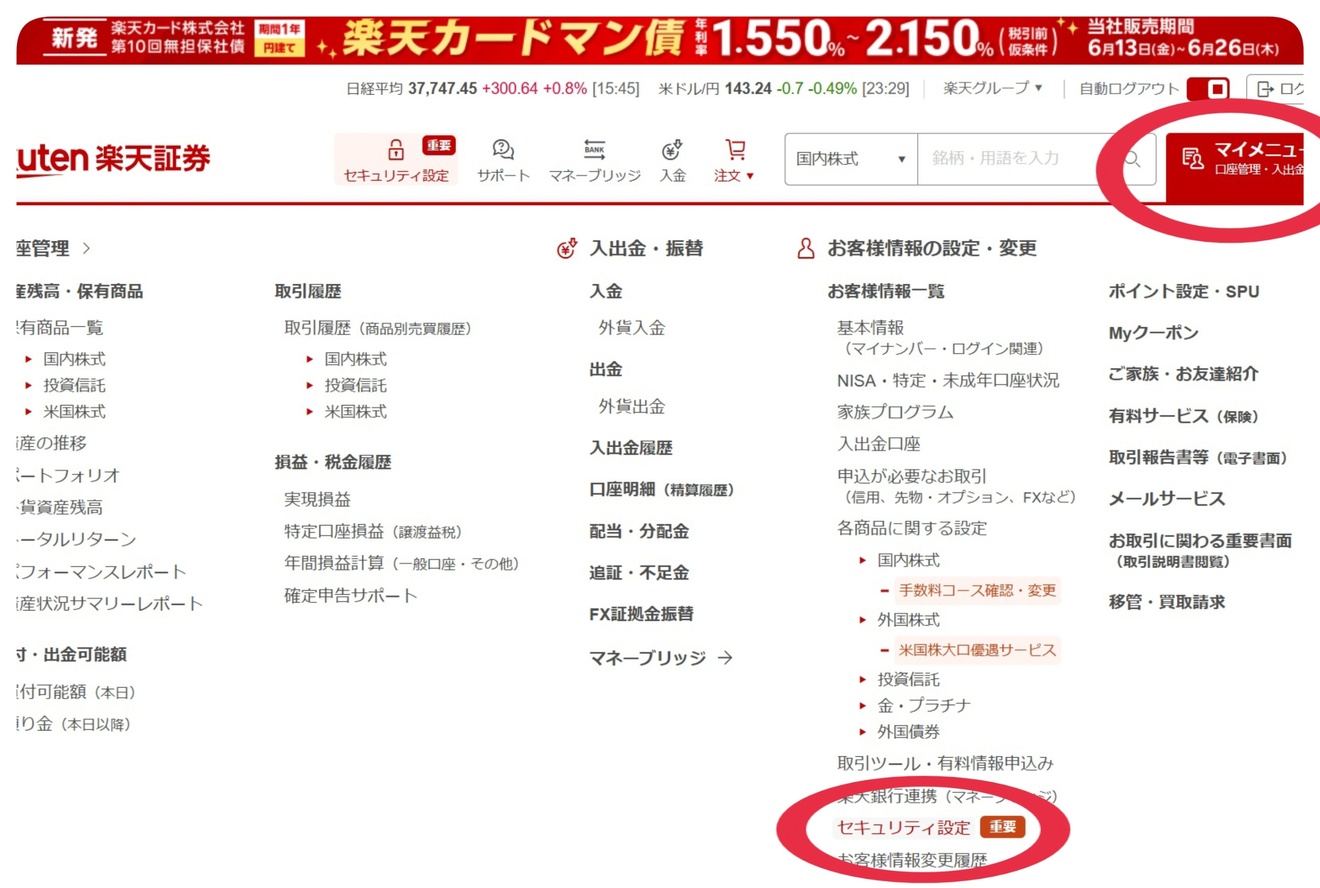Open 確定申告サポート link
The width and height of the screenshot is (1320, 888).
click(351, 596)
